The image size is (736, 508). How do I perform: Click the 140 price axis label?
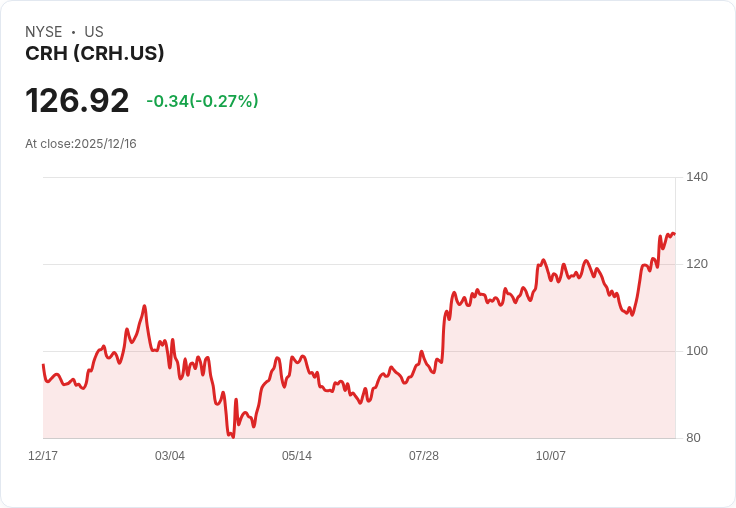click(x=697, y=177)
